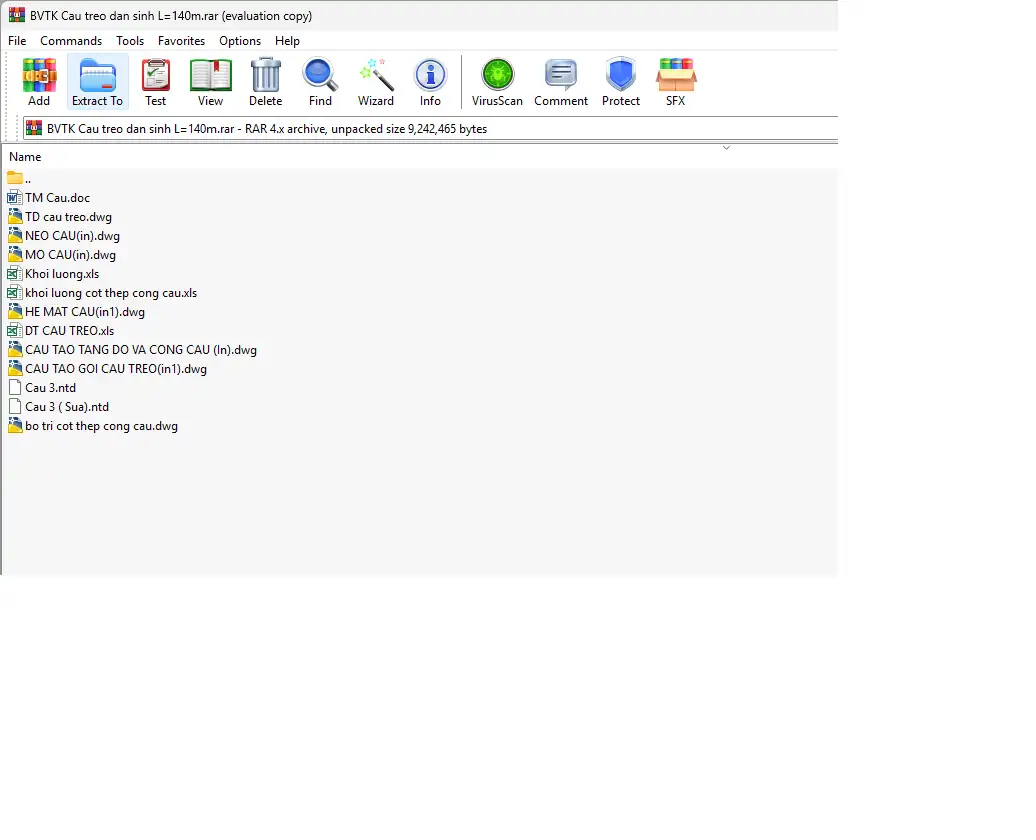This screenshot has height=840, width=1036.
Task: Click the Protect shield icon
Action: click(620, 81)
